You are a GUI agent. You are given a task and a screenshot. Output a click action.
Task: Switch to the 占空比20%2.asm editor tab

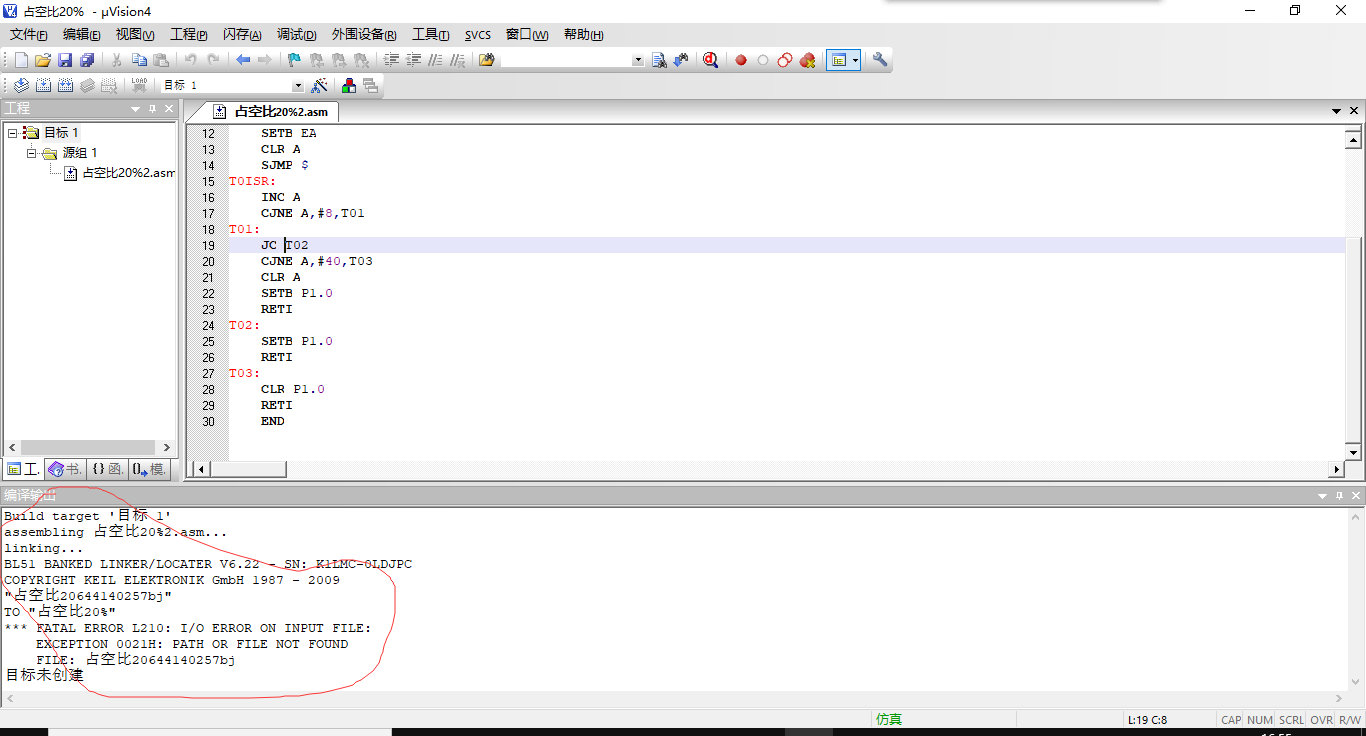click(270, 111)
